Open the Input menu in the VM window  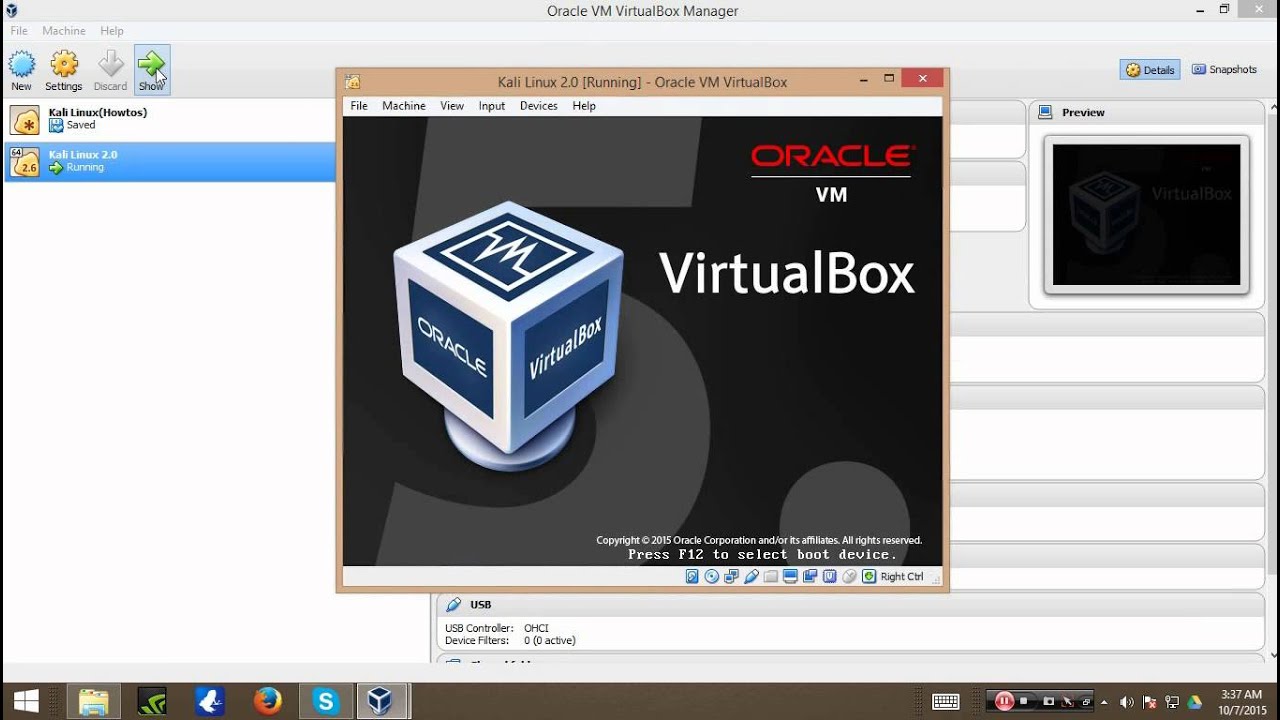pos(492,106)
